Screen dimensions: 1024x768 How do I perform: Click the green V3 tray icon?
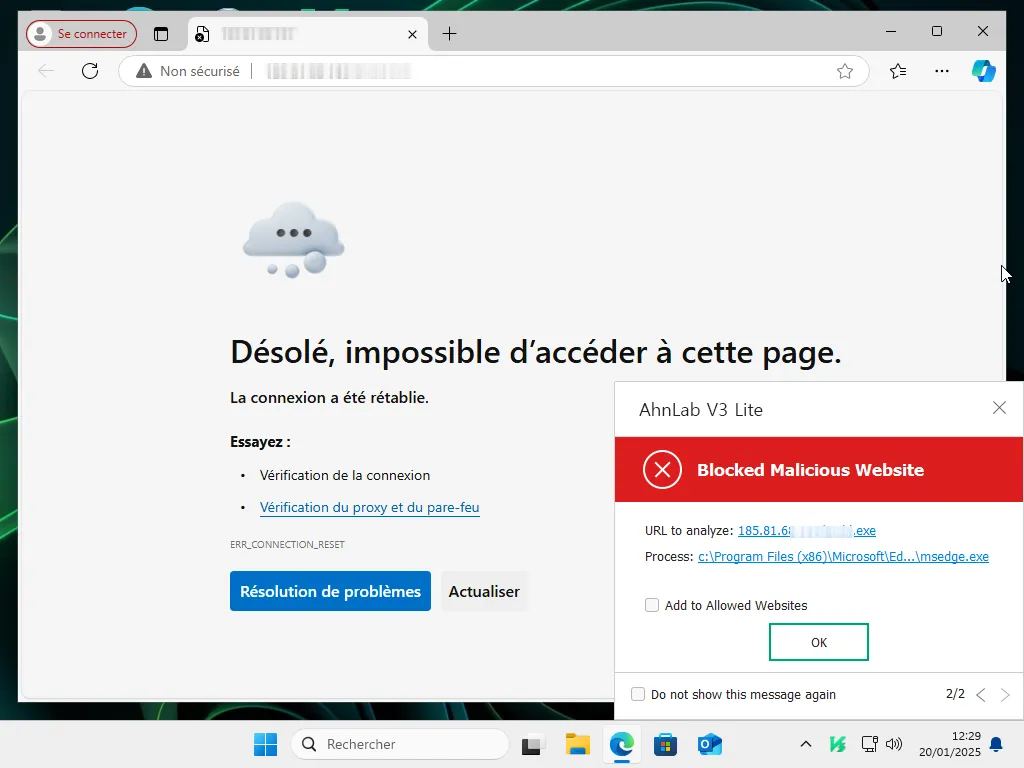[x=838, y=744]
